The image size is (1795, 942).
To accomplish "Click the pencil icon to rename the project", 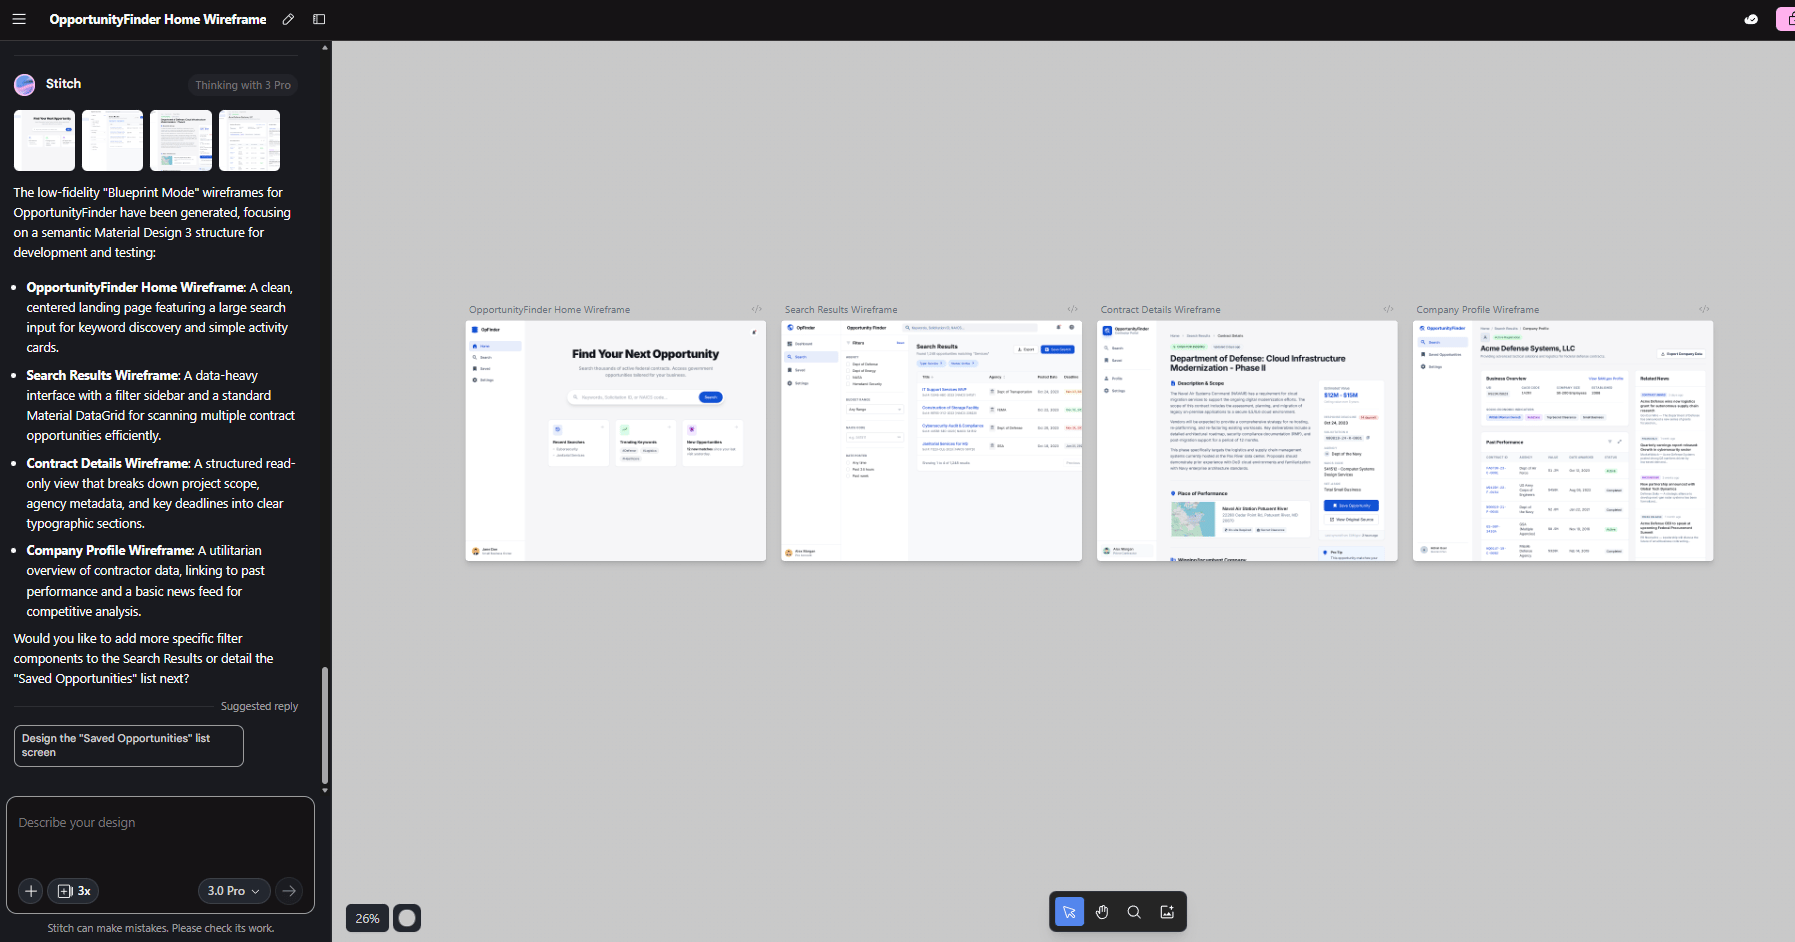I will [x=289, y=19].
